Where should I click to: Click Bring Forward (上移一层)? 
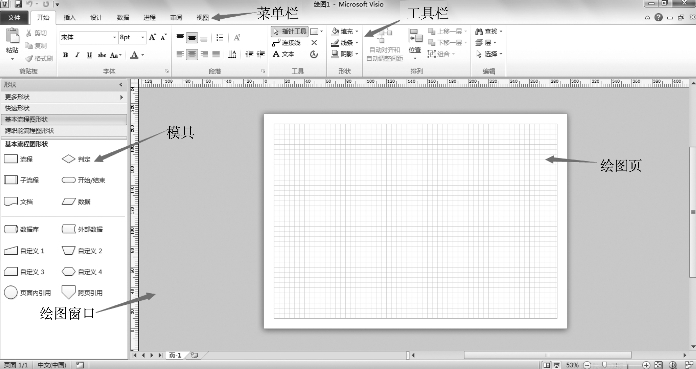(x=447, y=32)
